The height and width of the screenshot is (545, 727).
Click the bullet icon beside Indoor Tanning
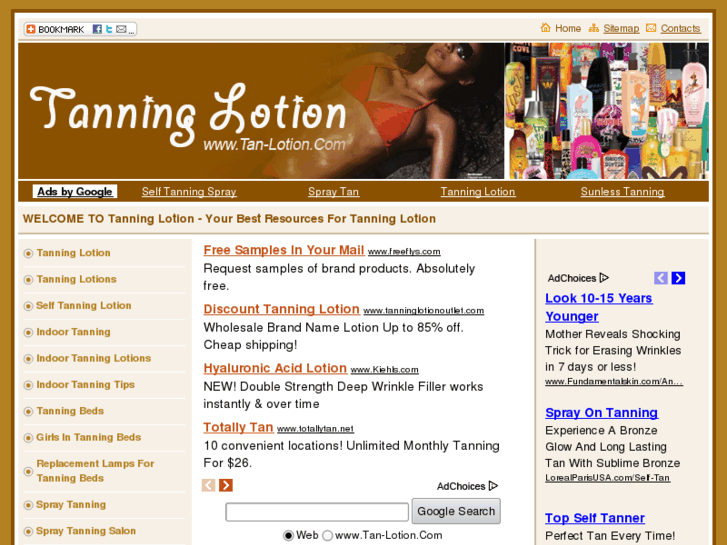[28, 333]
